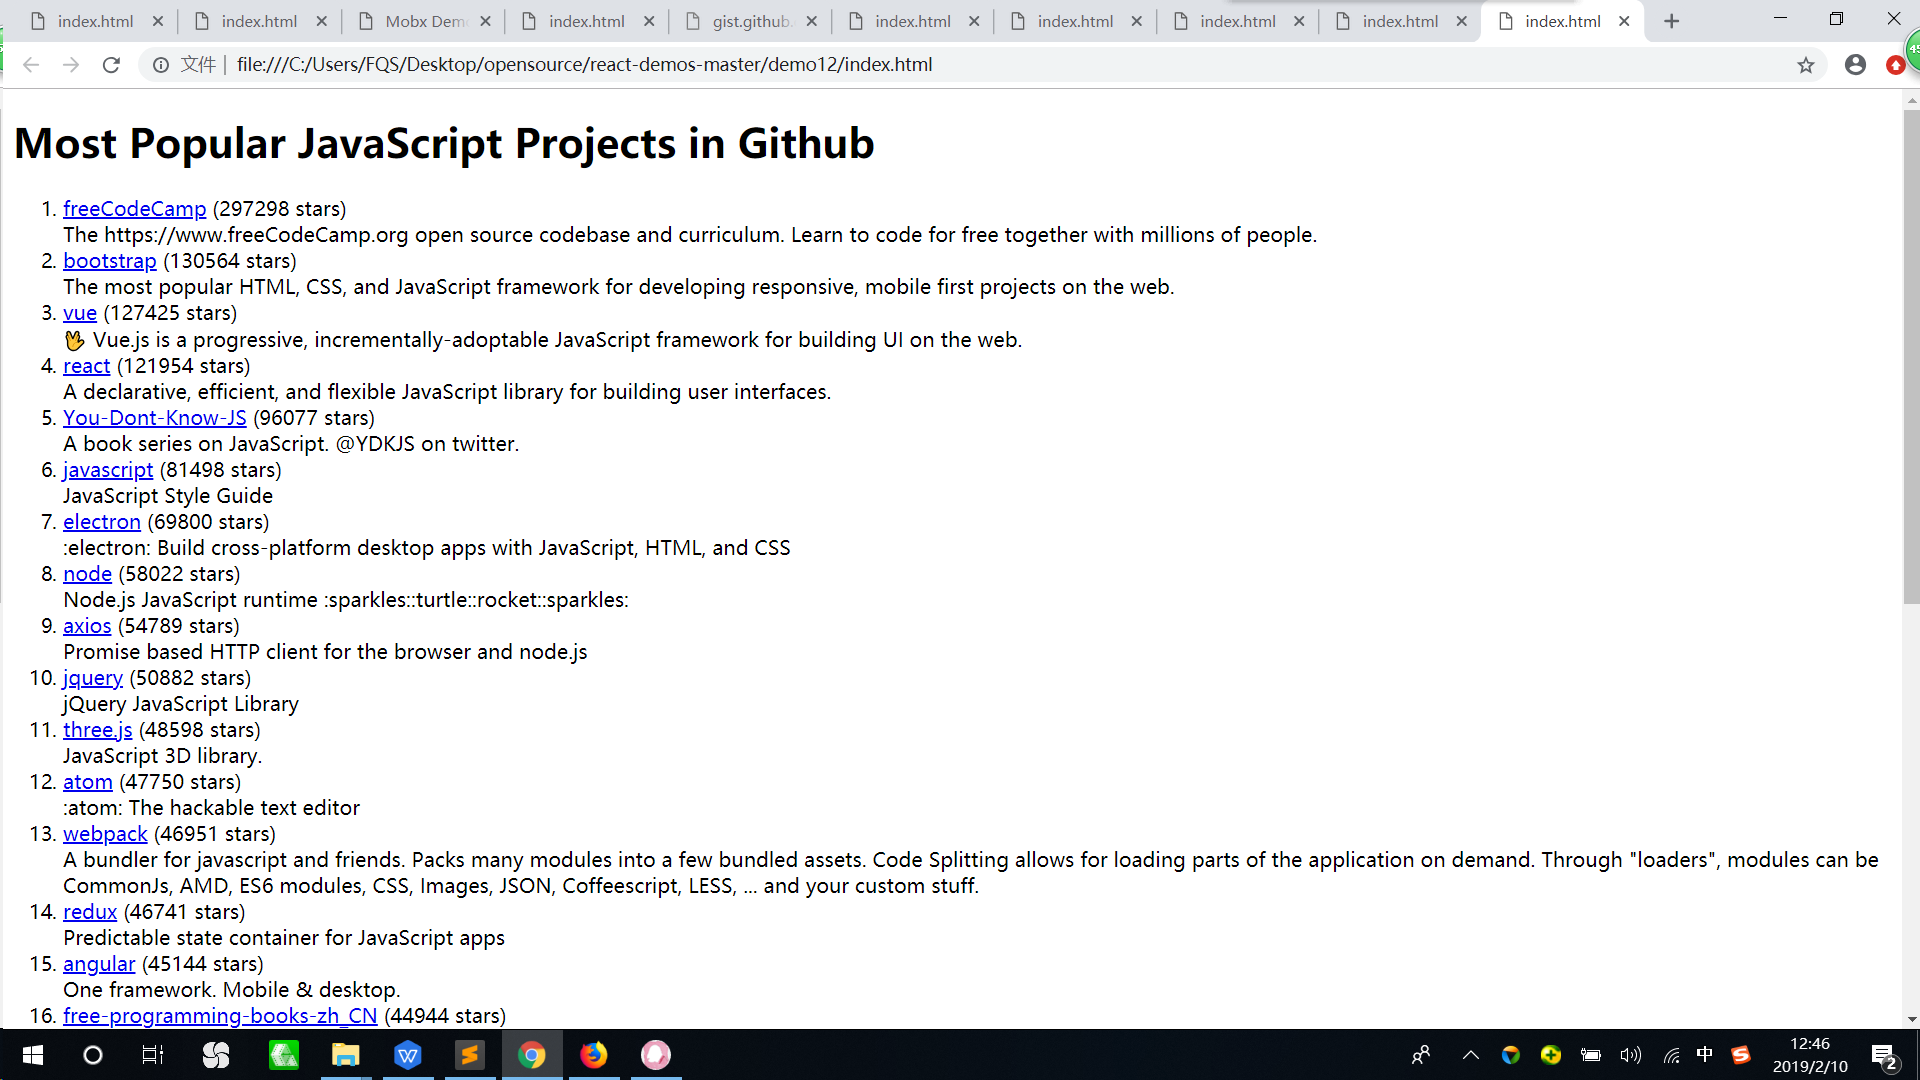Image resolution: width=1920 pixels, height=1080 pixels.
Task: Click the text JavaScript Style Guide
Action: coord(168,496)
